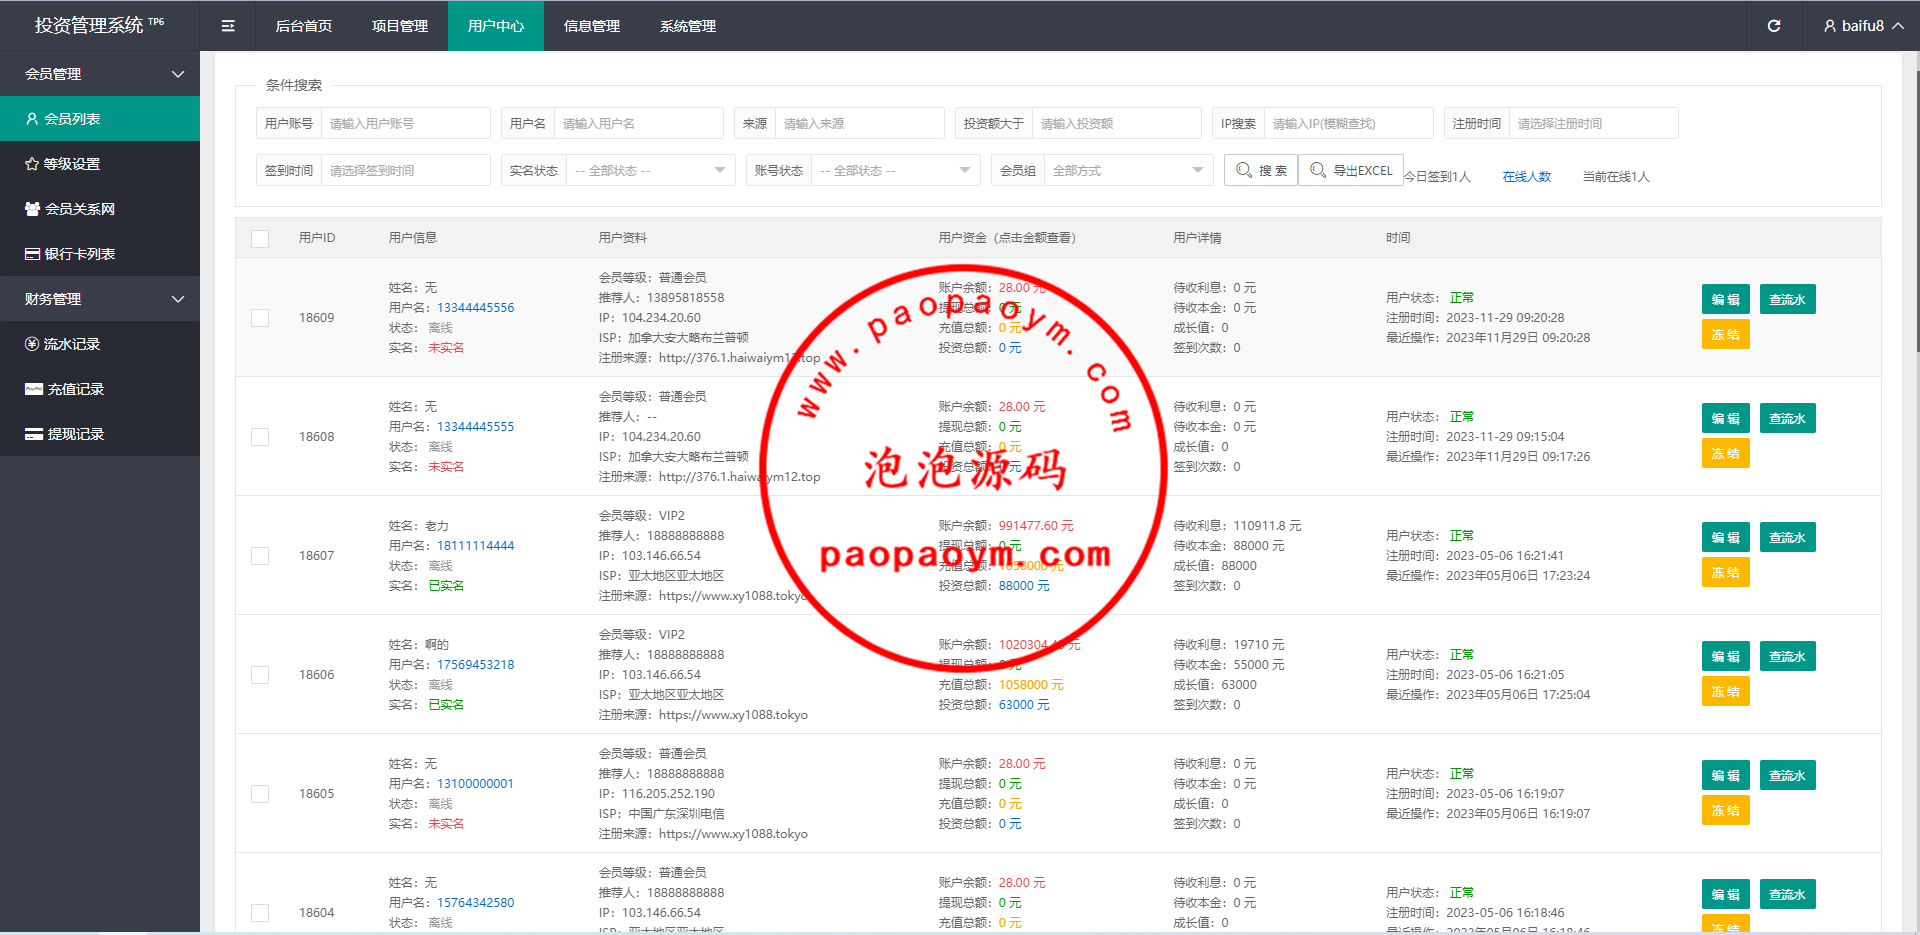This screenshot has height=935, width=1920.
Task: Open username link 13100000001
Action: [x=475, y=784]
